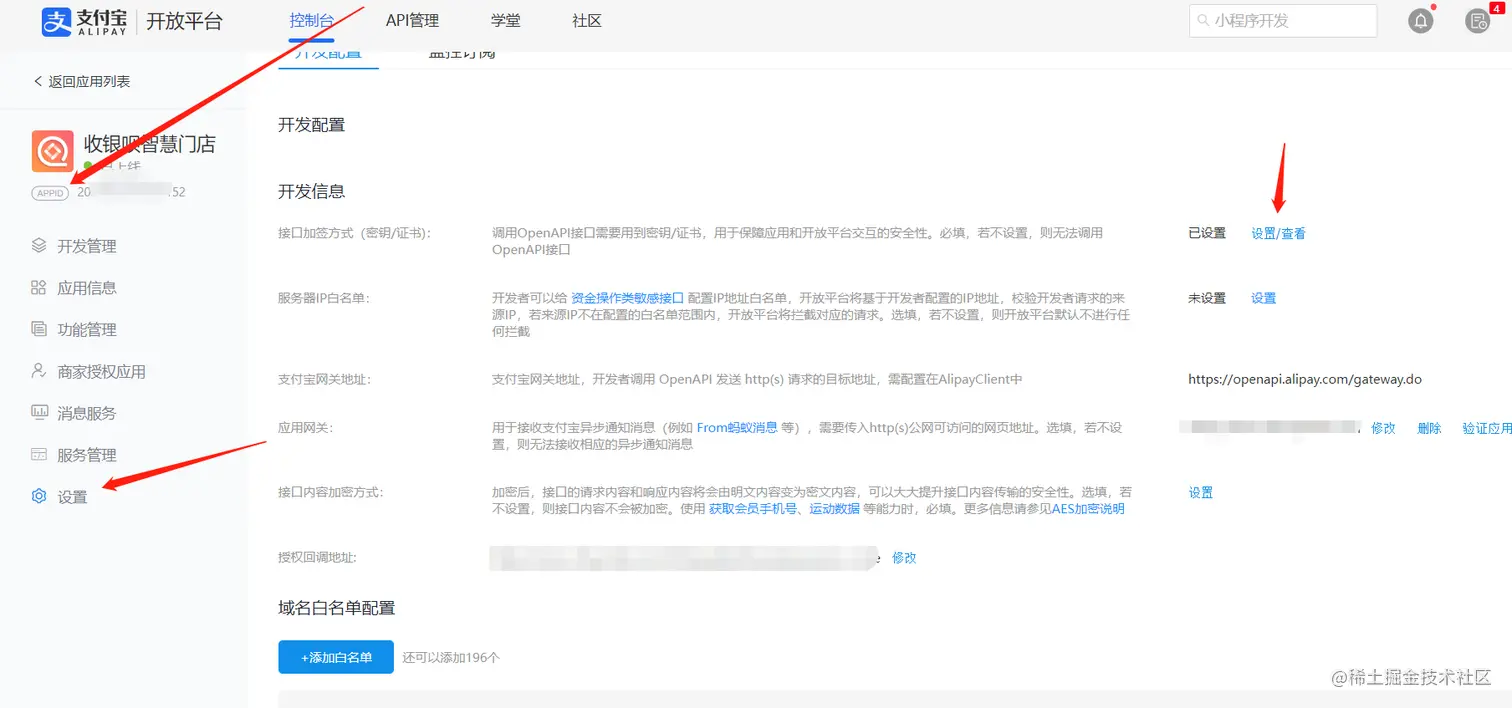This screenshot has height=708, width=1512.
Task: Click 设置 for 接口内容加密方式
Action: point(1200,492)
